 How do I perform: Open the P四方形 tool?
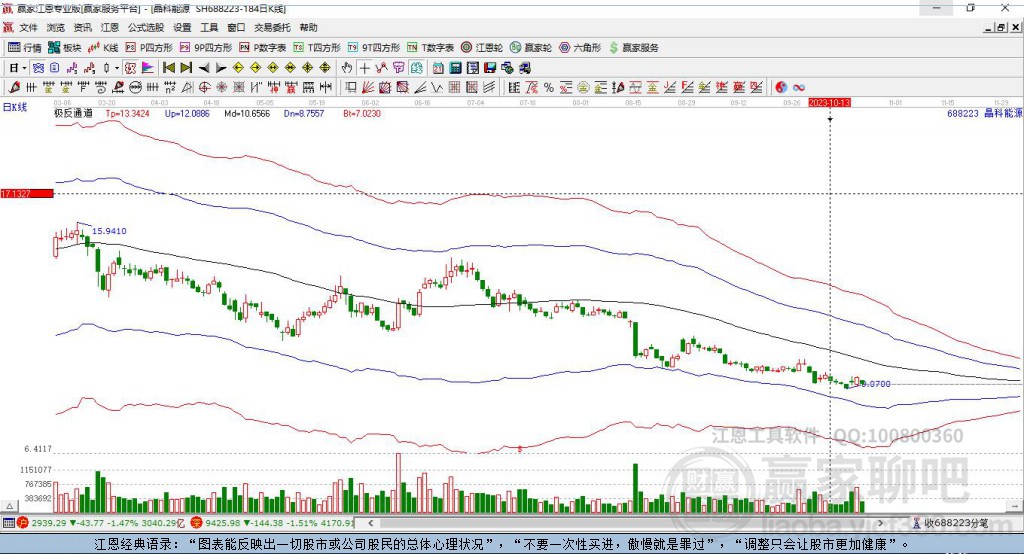tap(149, 48)
